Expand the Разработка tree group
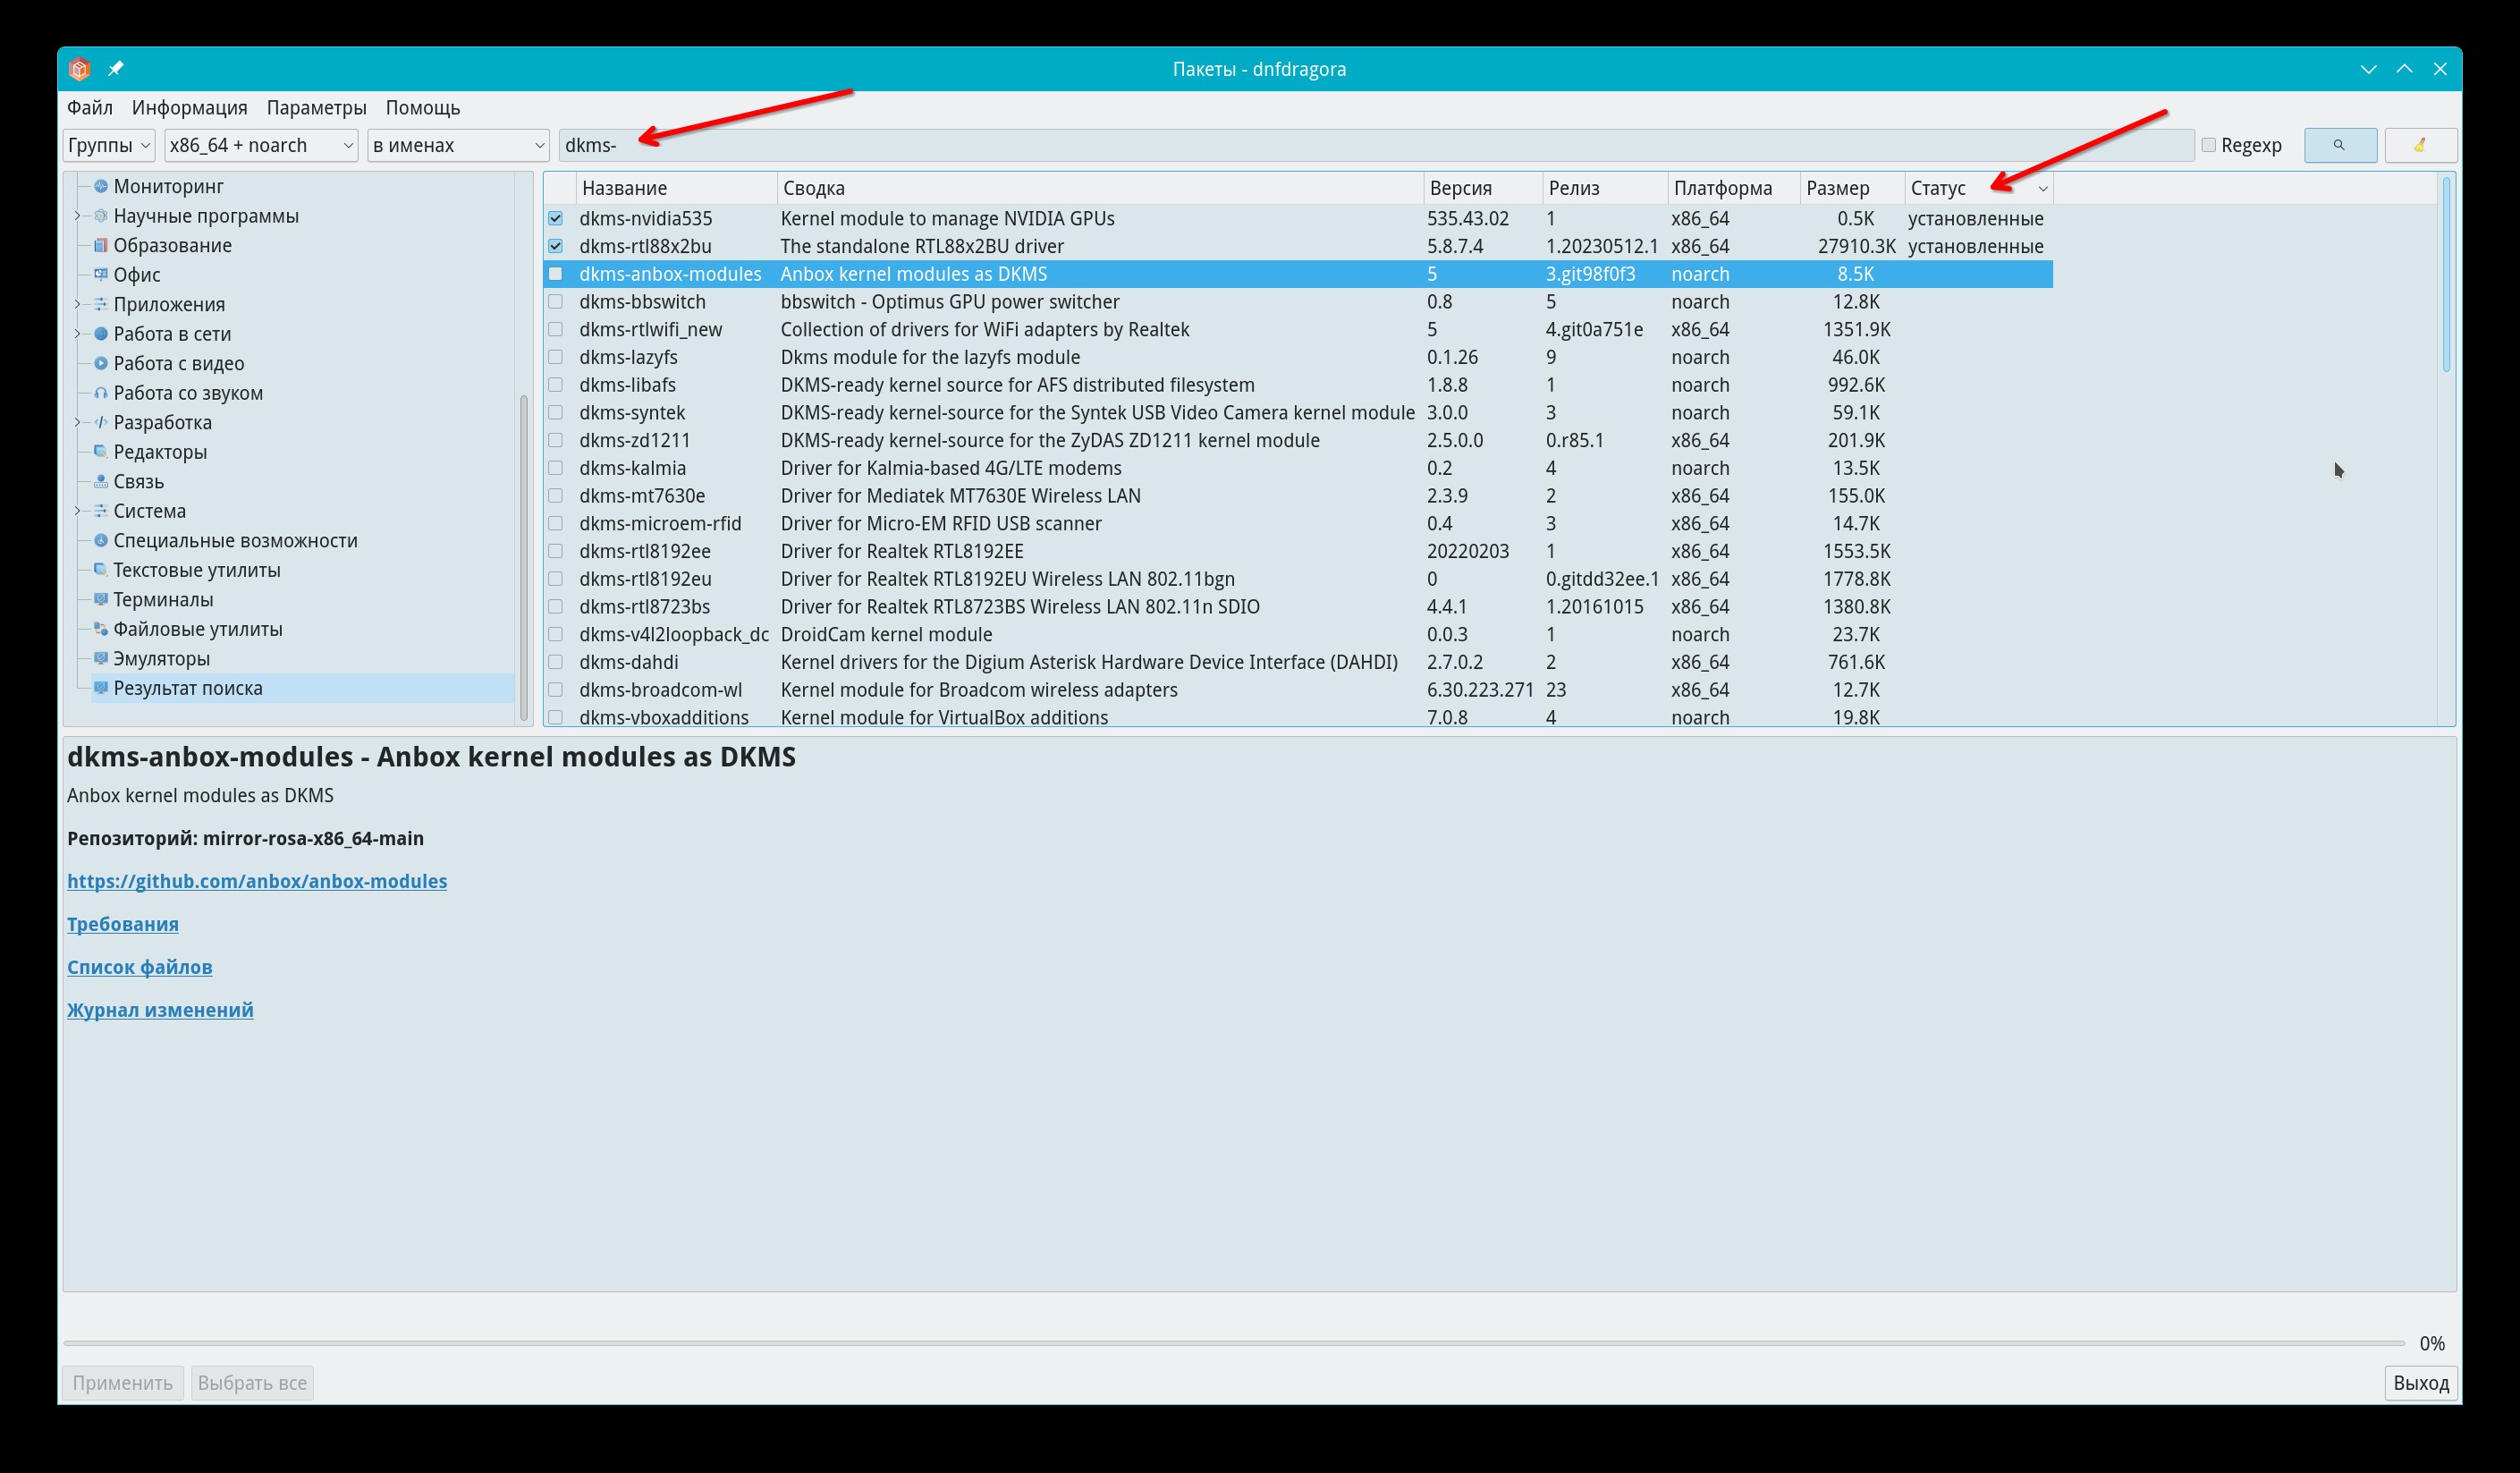This screenshot has height=1473, width=2520. [x=78, y=422]
